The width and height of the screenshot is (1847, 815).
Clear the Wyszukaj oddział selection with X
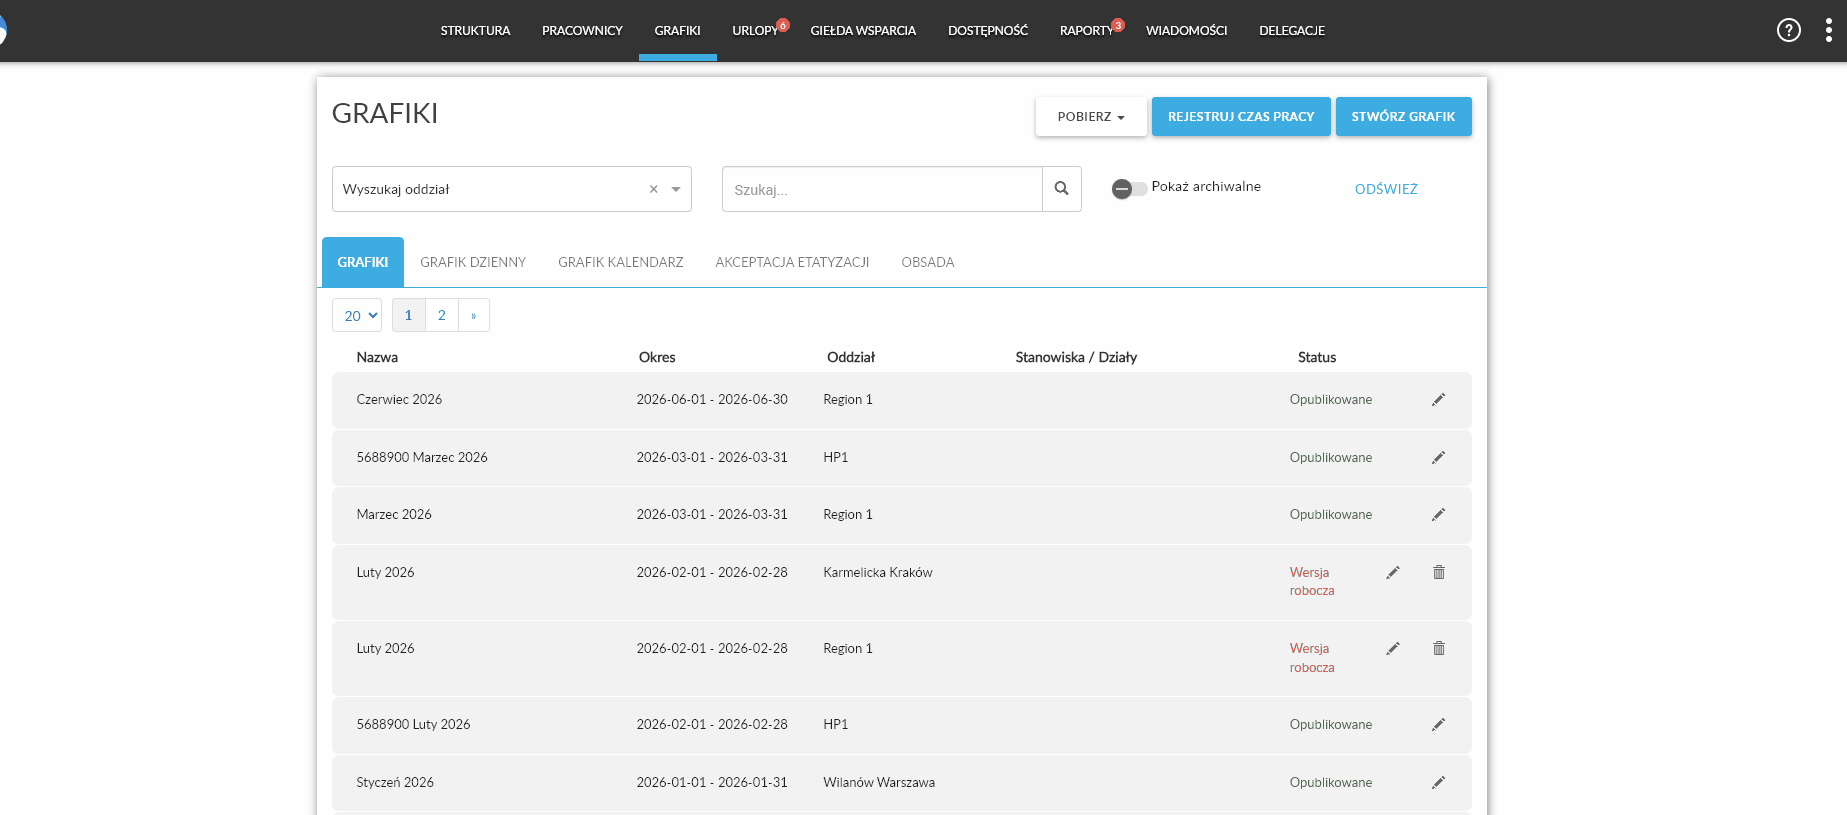coord(653,189)
